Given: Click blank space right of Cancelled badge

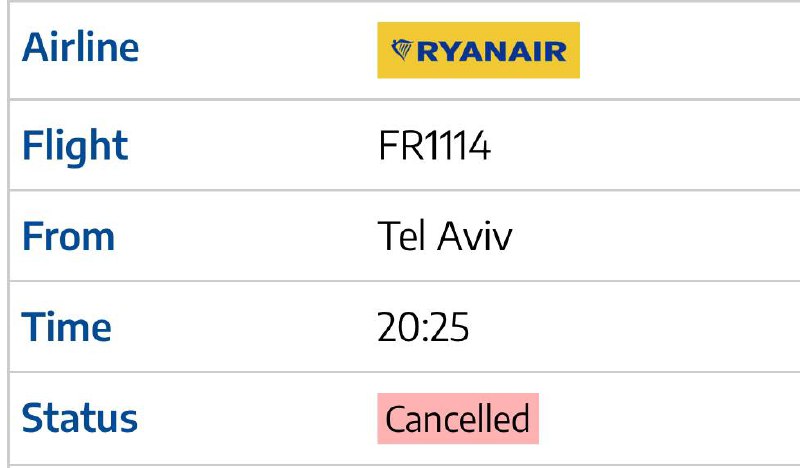Looking at the screenshot, I should pyautogui.click(x=669, y=418).
